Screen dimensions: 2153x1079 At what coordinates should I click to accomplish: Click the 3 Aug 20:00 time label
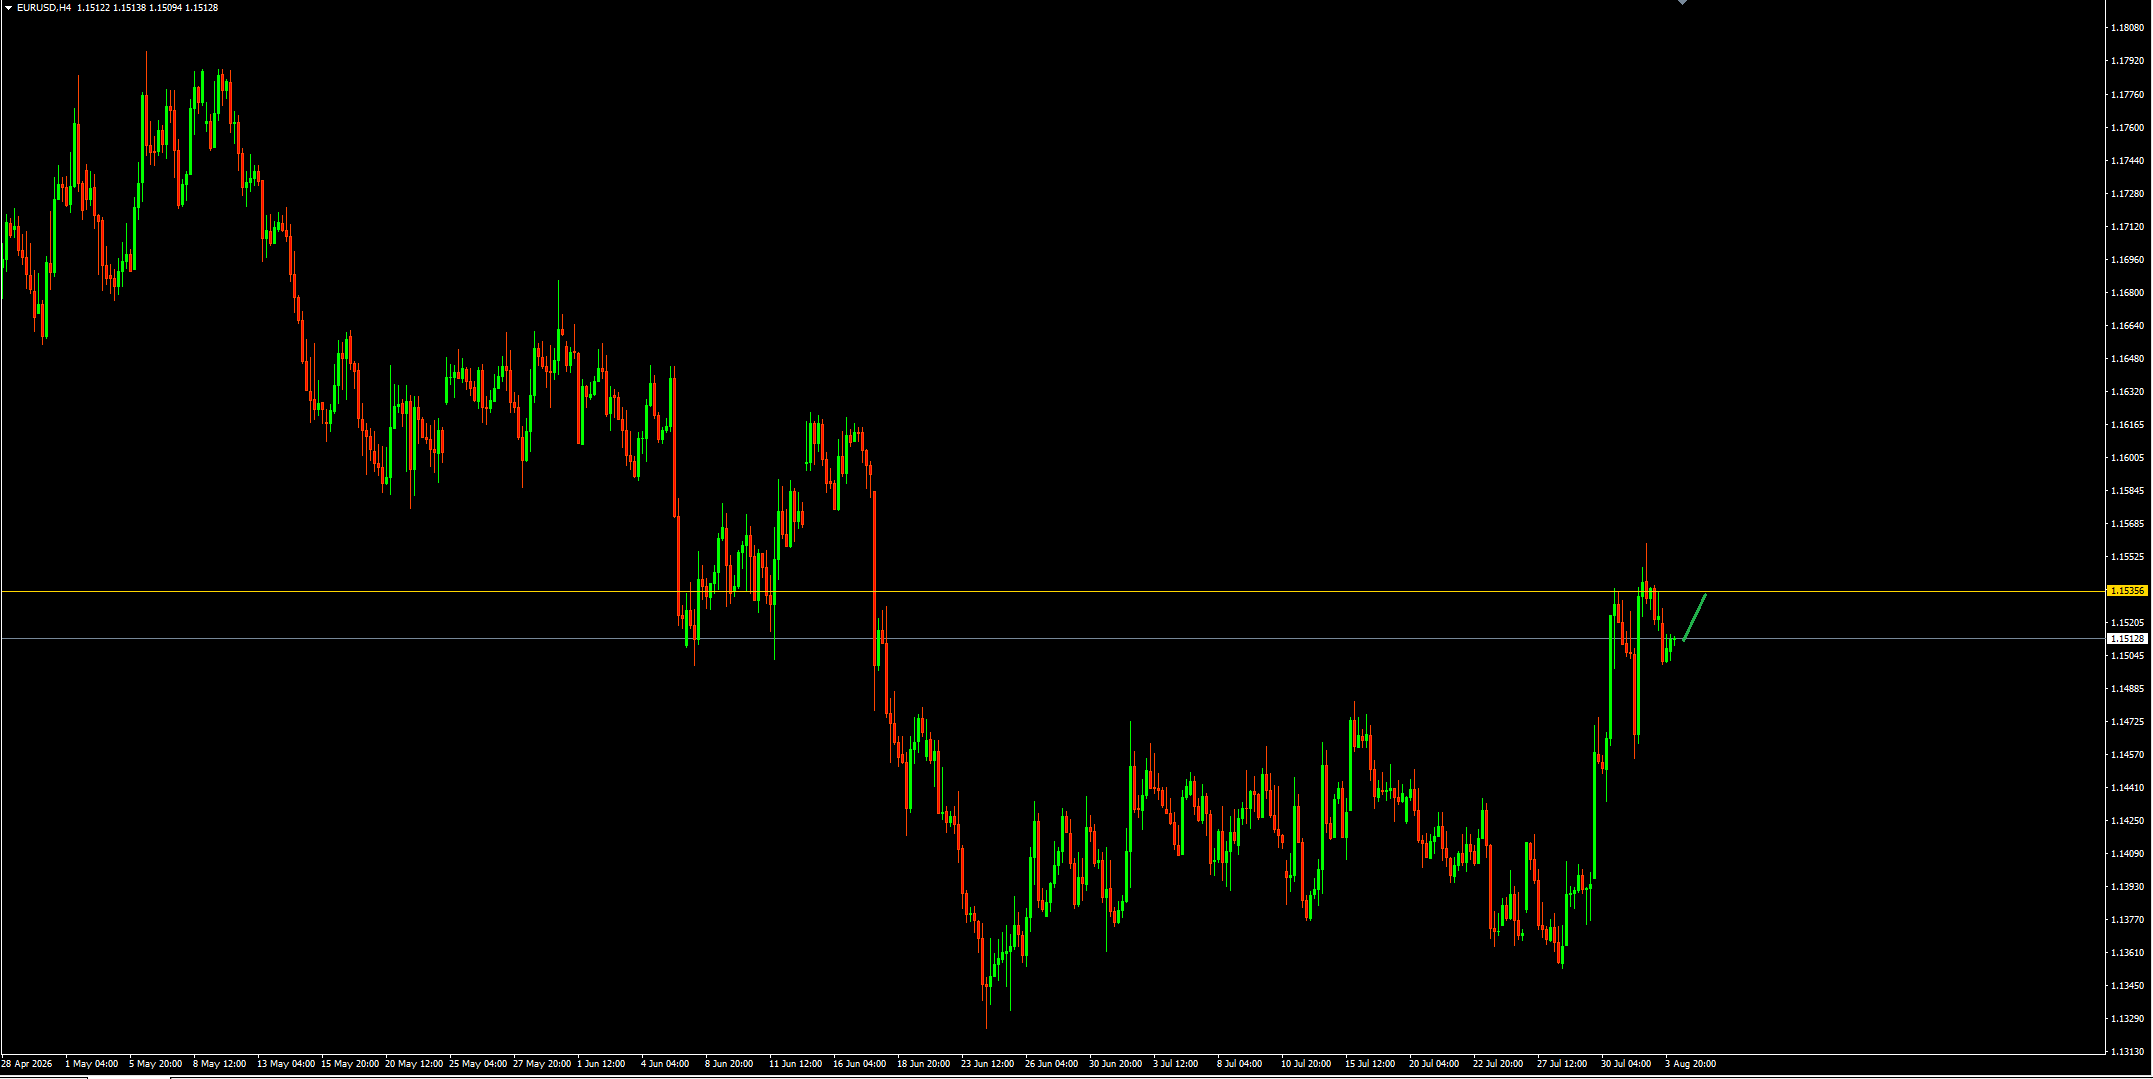[1690, 1064]
